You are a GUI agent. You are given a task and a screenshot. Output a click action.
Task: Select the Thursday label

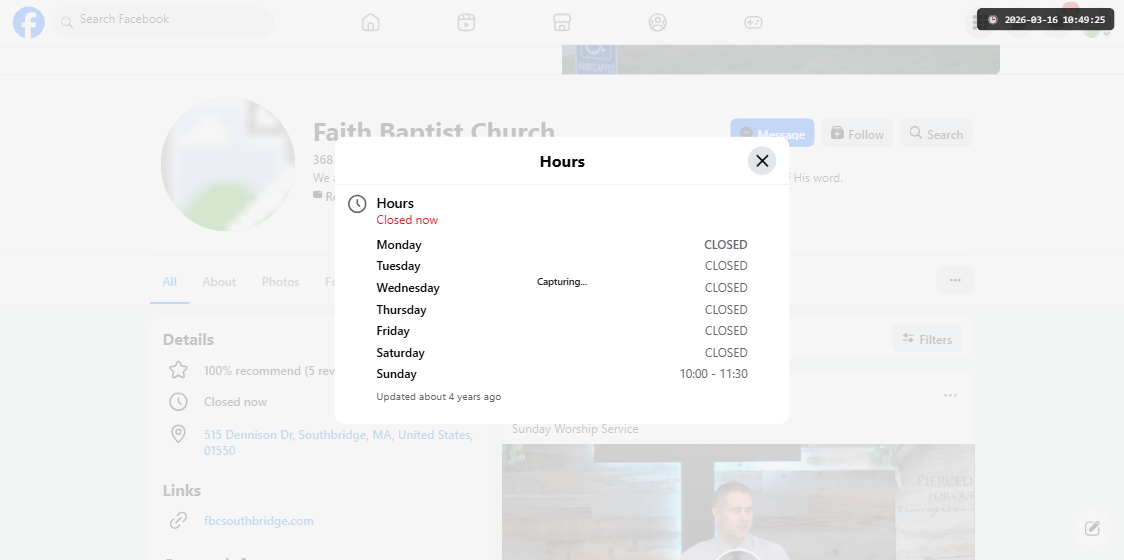401,310
